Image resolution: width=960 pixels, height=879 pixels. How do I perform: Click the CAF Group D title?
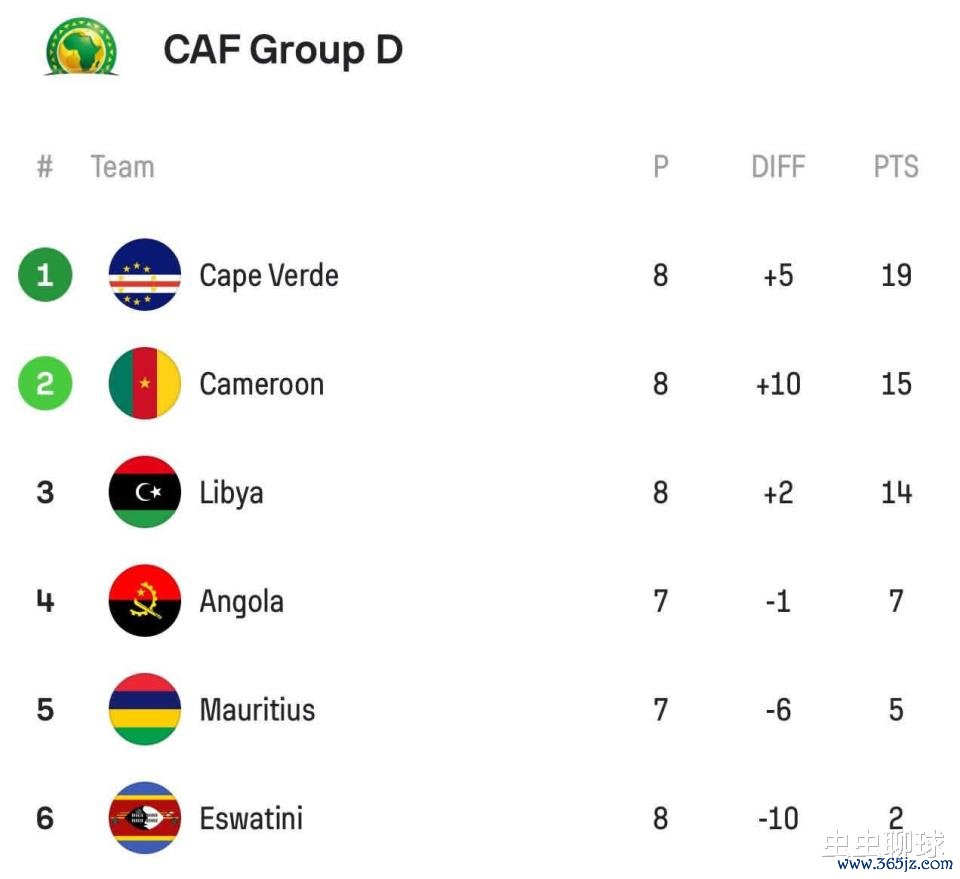point(283,49)
